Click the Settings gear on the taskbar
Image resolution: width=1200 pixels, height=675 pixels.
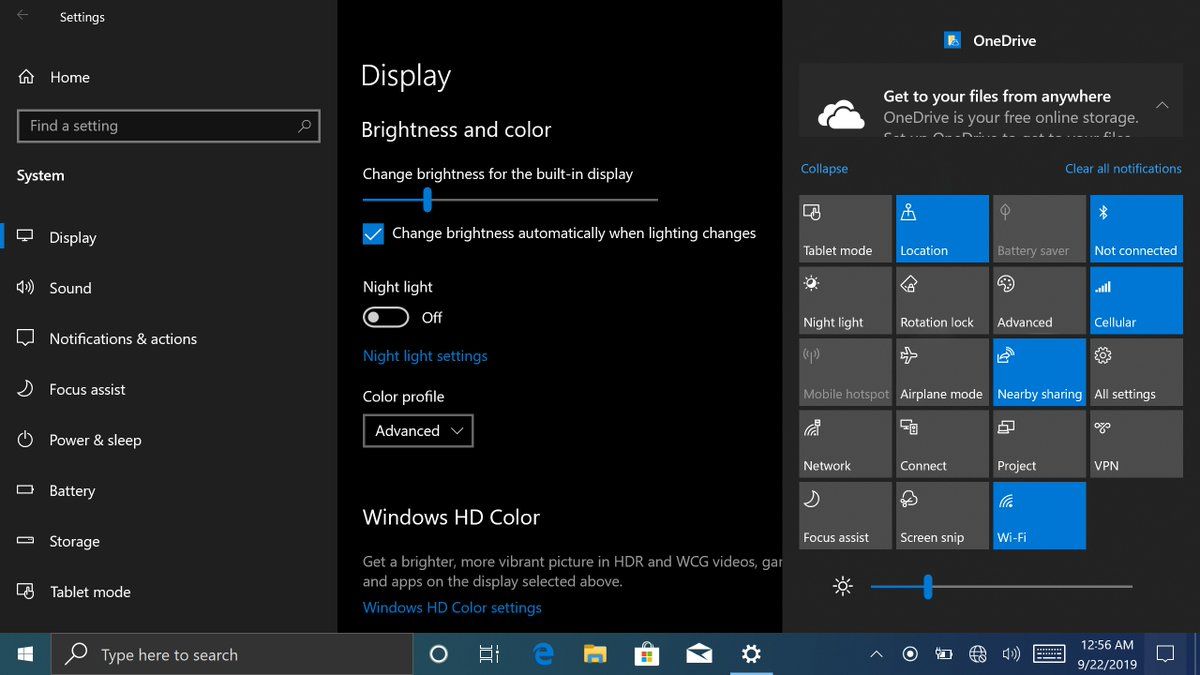751,654
